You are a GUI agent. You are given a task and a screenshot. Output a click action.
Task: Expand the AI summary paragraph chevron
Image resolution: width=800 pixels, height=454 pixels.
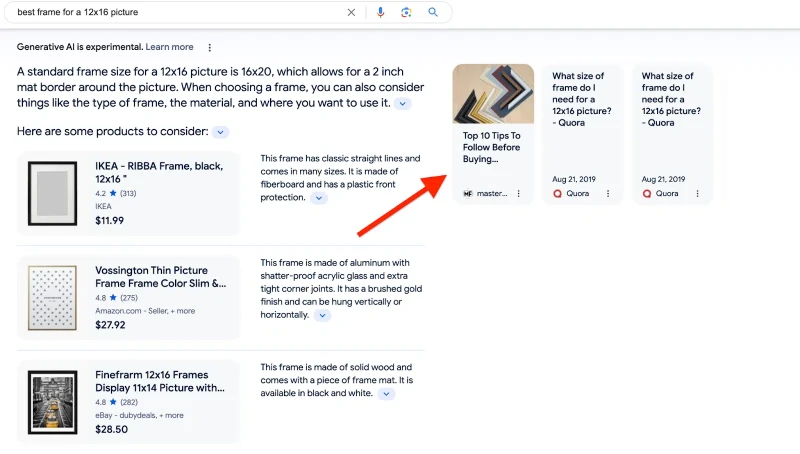(403, 104)
